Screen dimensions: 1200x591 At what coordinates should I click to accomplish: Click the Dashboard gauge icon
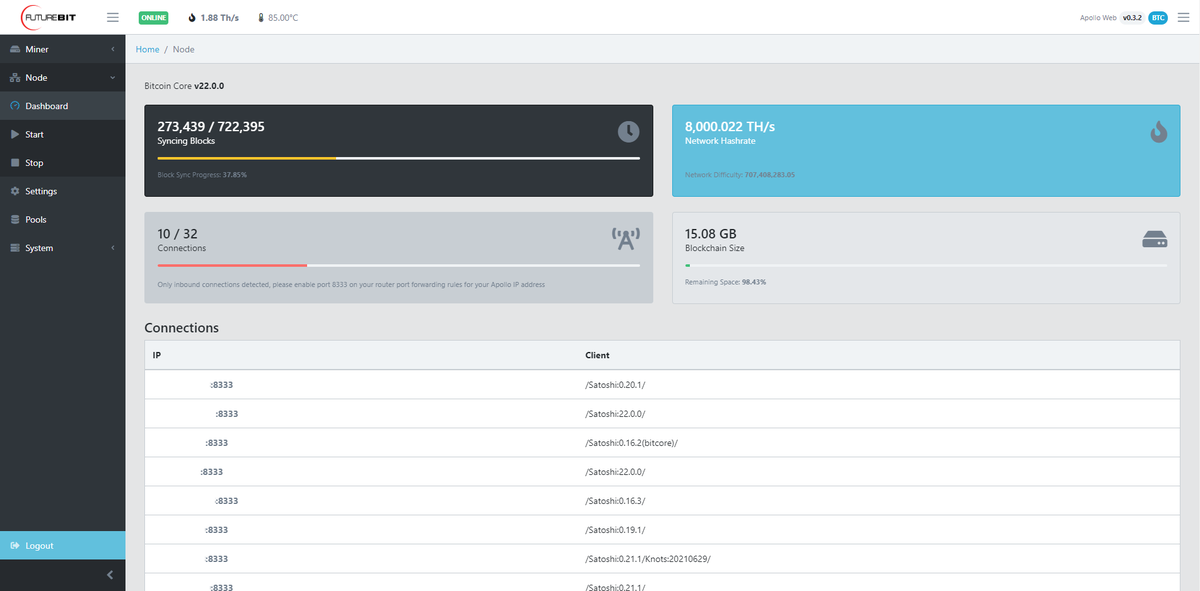coord(15,106)
